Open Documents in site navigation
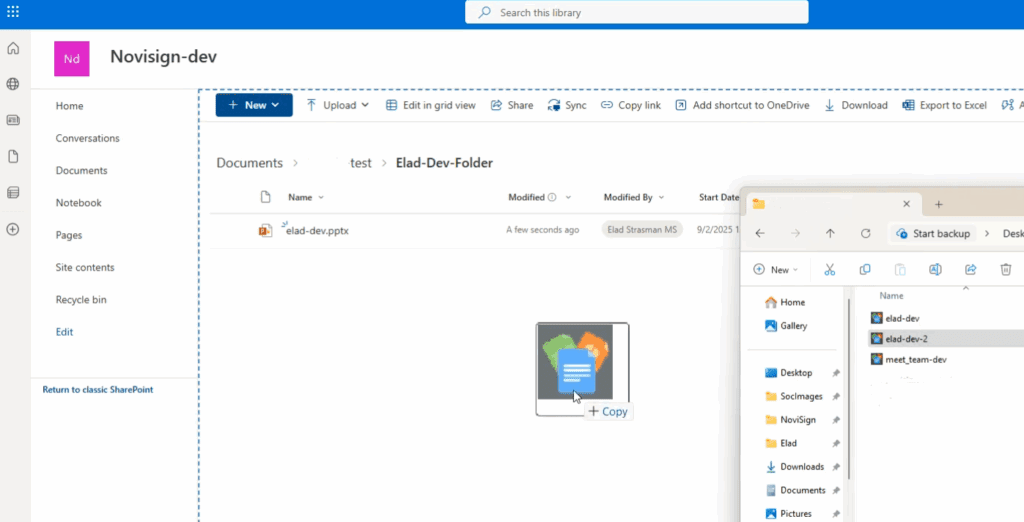 82,171
